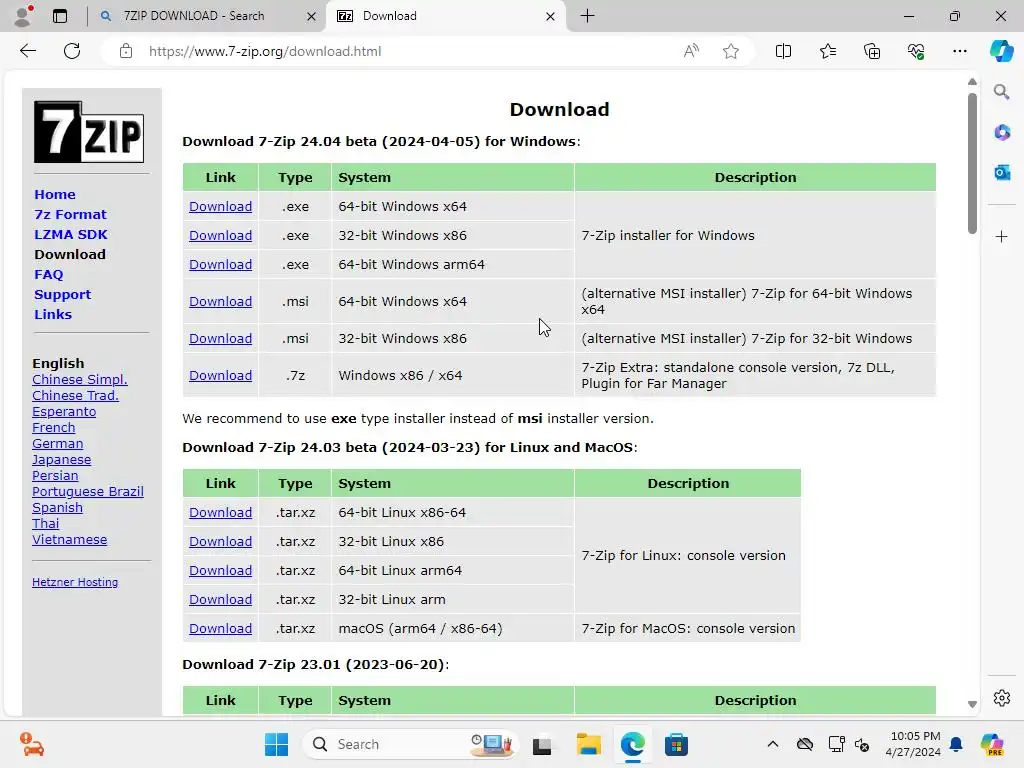Open Hetzner Hosting link
This screenshot has height=768, width=1024.
pyautogui.click(x=75, y=582)
